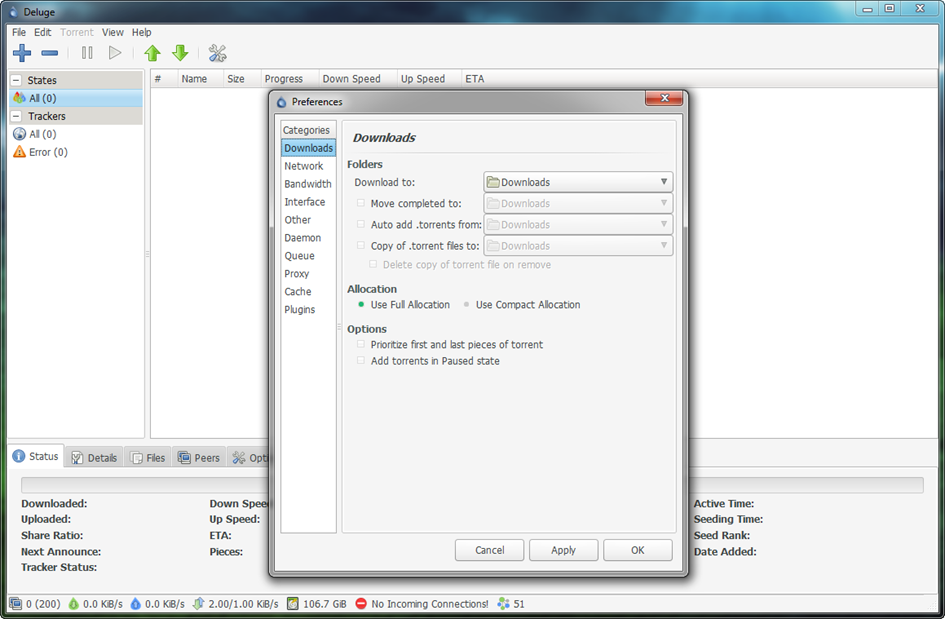Select Use Compact Allocation radio button
945x619 pixels.
(466, 304)
